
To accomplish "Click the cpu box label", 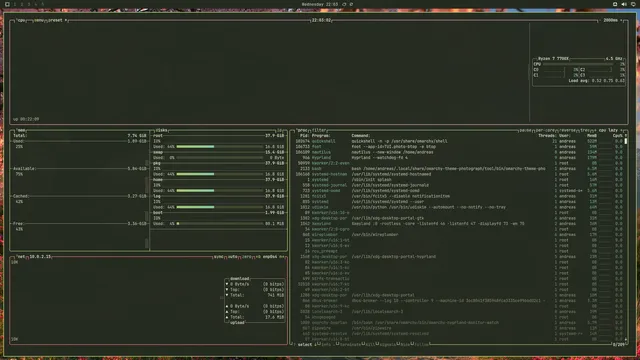I will tap(20, 20).
